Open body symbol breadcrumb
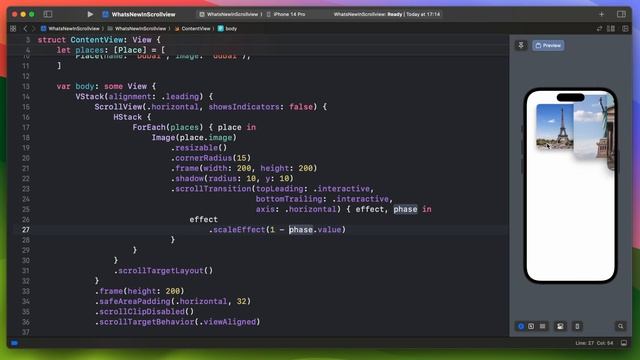The image size is (640, 360). tap(227, 29)
